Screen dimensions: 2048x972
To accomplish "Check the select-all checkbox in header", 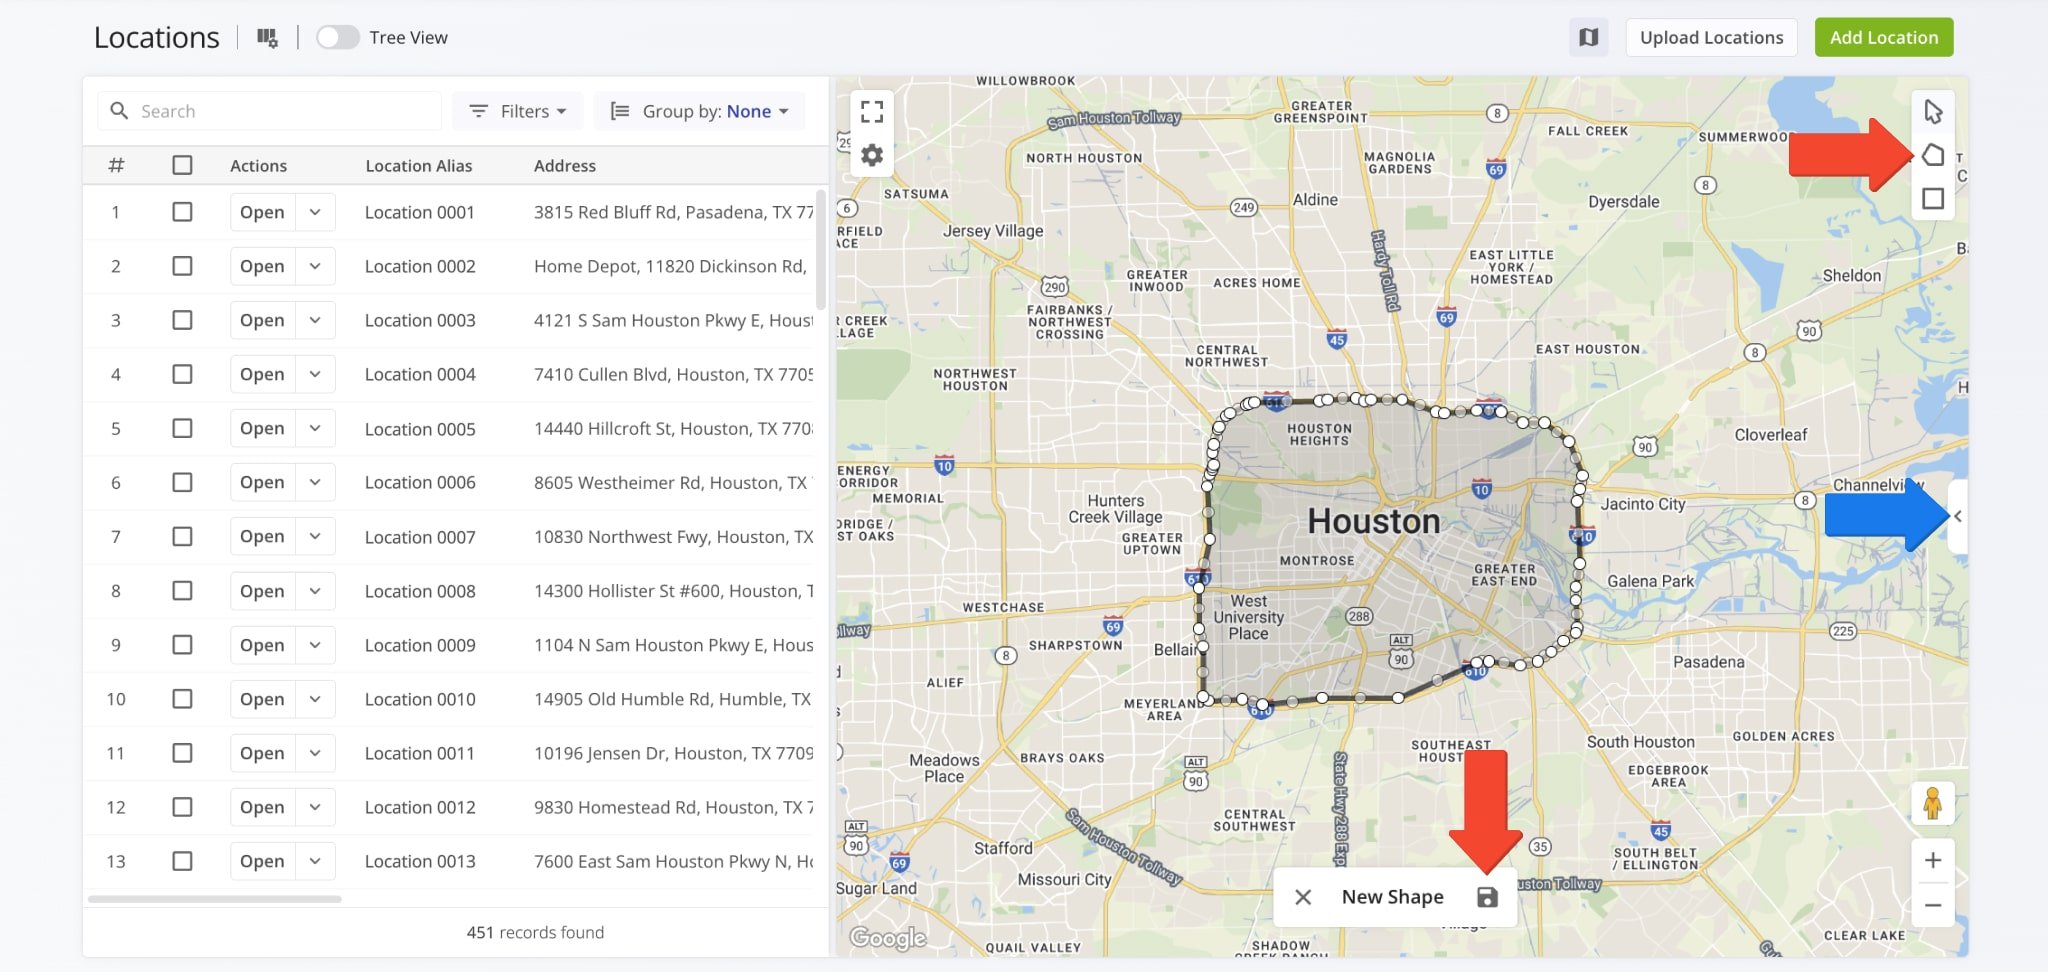I will click(182, 165).
